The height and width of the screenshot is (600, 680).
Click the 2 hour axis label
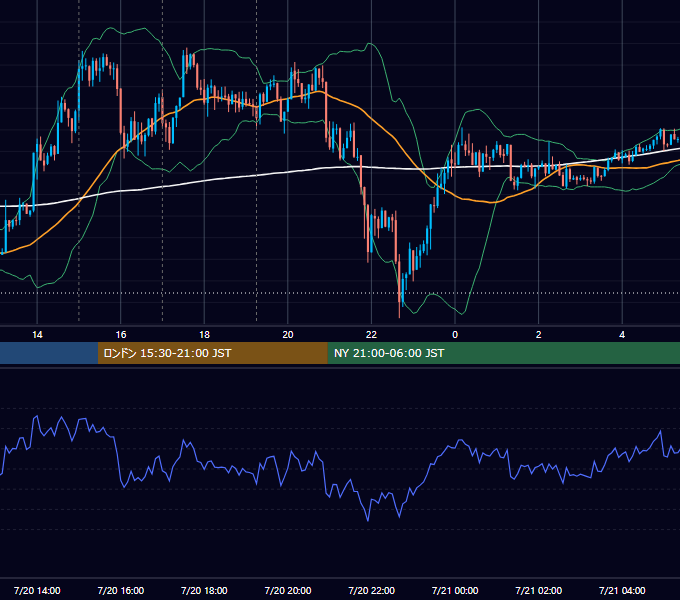539,335
